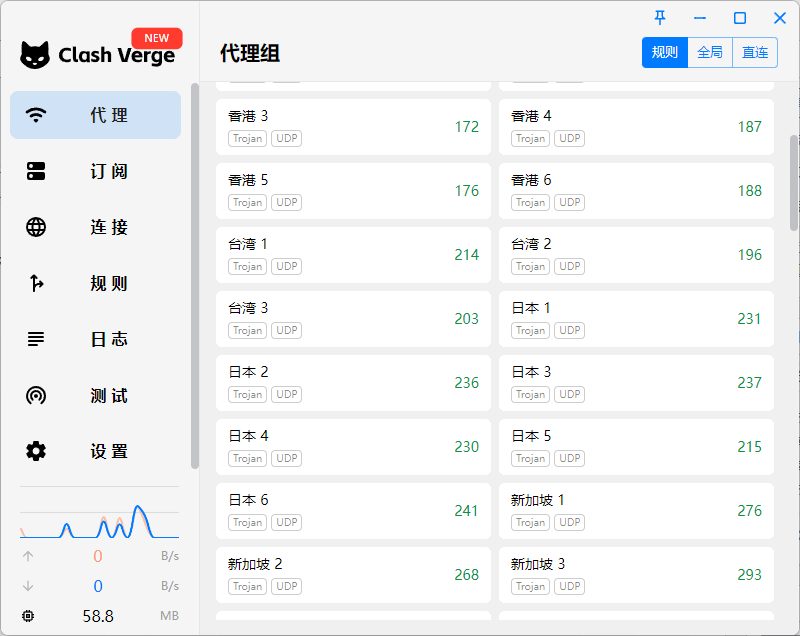Click the memory chip icon beside 58.8 MB
The height and width of the screenshot is (636, 800).
28,616
